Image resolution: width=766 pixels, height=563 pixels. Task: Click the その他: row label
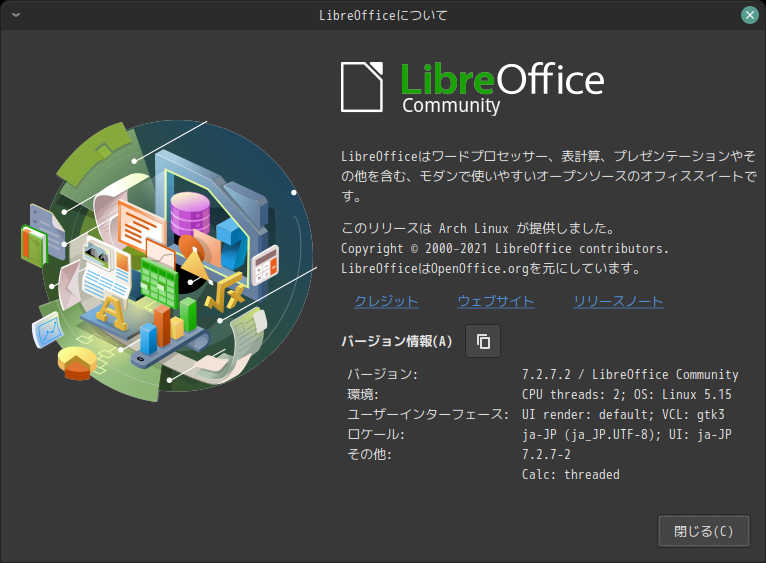[369, 455]
